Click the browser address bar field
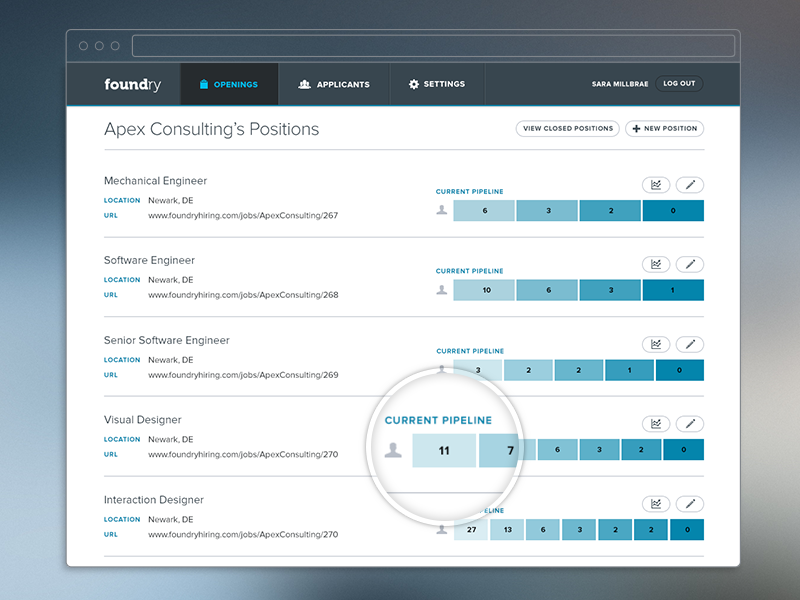Viewport: 800px width, 600px height. 433,46
